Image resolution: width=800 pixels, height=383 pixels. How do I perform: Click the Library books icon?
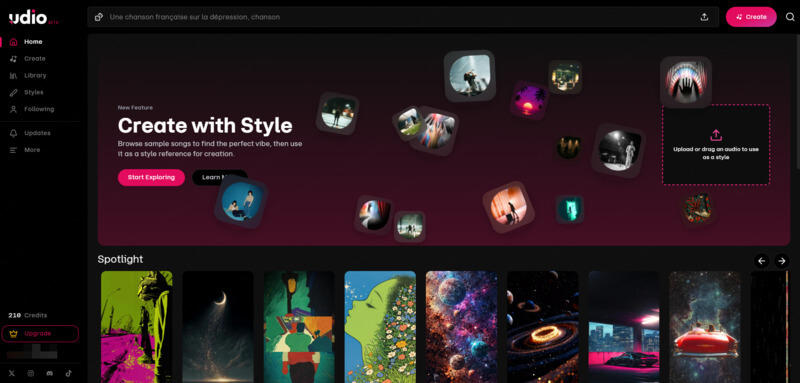click(x=14, y=75)
